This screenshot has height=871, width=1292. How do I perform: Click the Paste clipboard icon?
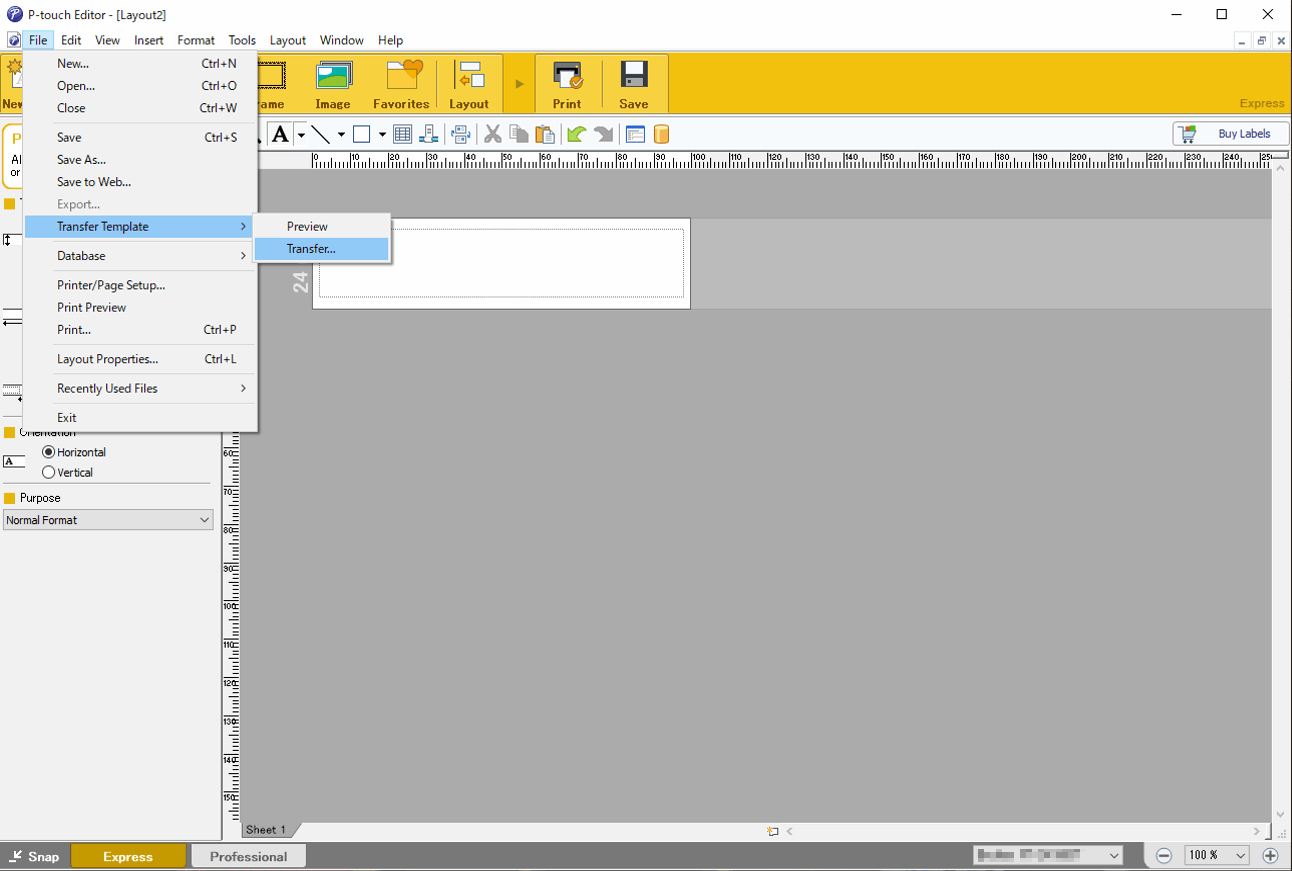coord(545,134)
